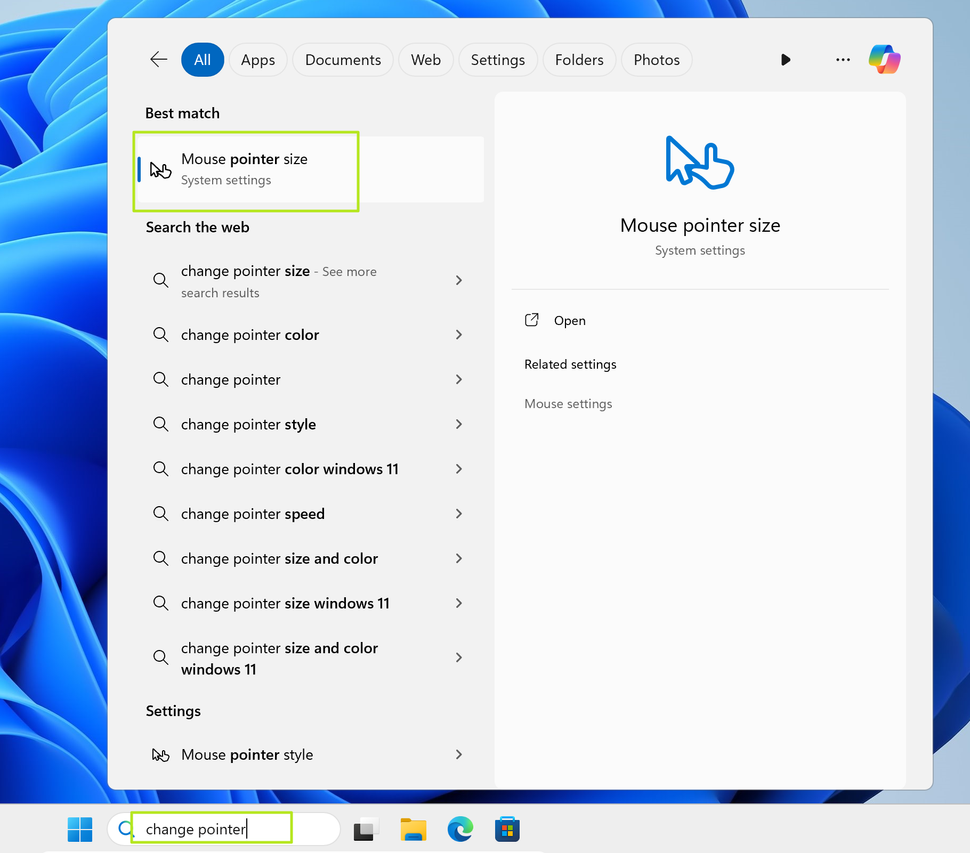
Task: Click the game pass play icon
Action: (x=786, y=59)
